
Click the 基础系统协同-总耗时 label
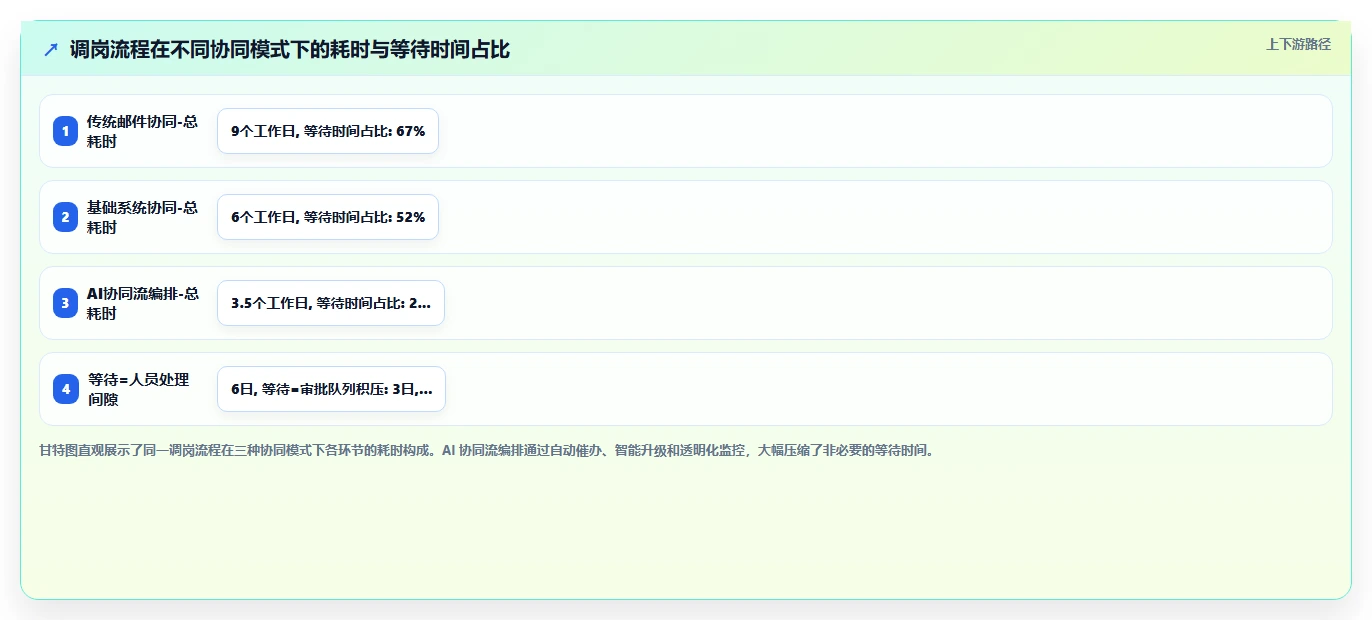tap(142, 217)
